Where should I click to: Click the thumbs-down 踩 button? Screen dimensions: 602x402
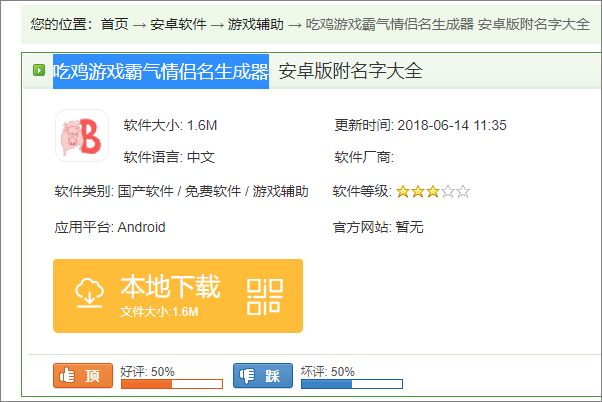(x=263, y=376)
